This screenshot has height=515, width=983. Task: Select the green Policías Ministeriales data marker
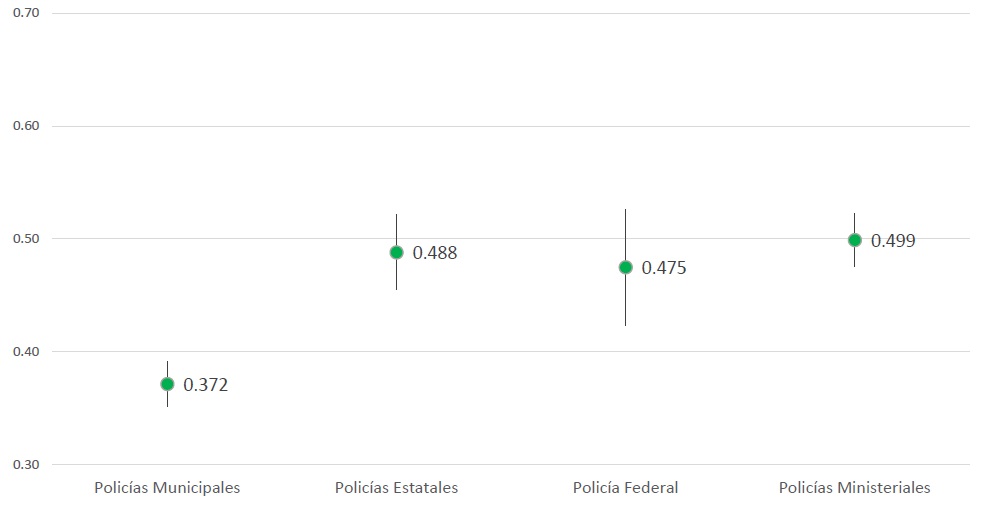(855, 240)
